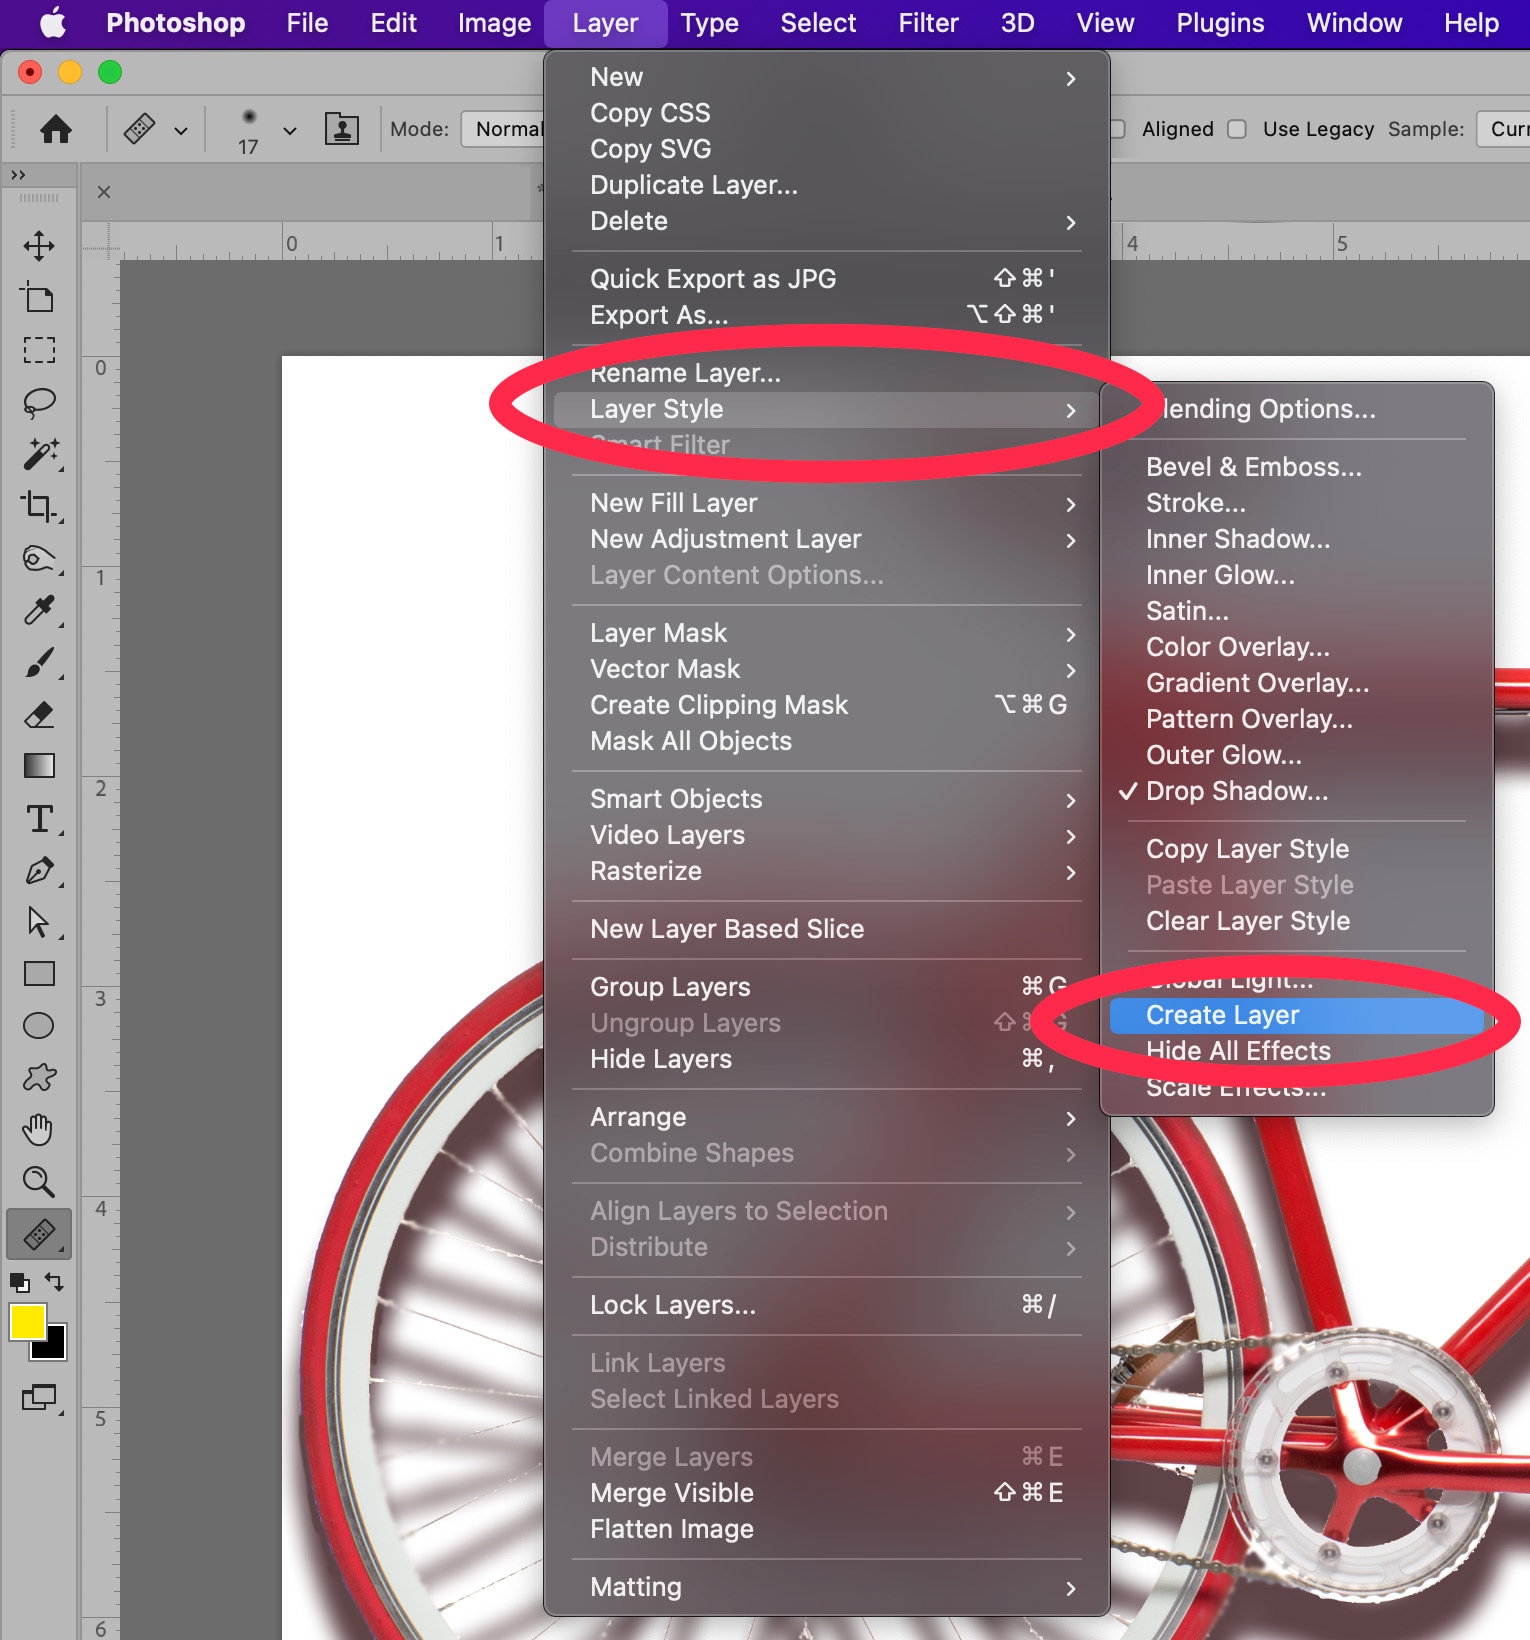This screenshot has height=1640, width=1530.
Task: Close the document tab with X
Action: pos(104,192)
